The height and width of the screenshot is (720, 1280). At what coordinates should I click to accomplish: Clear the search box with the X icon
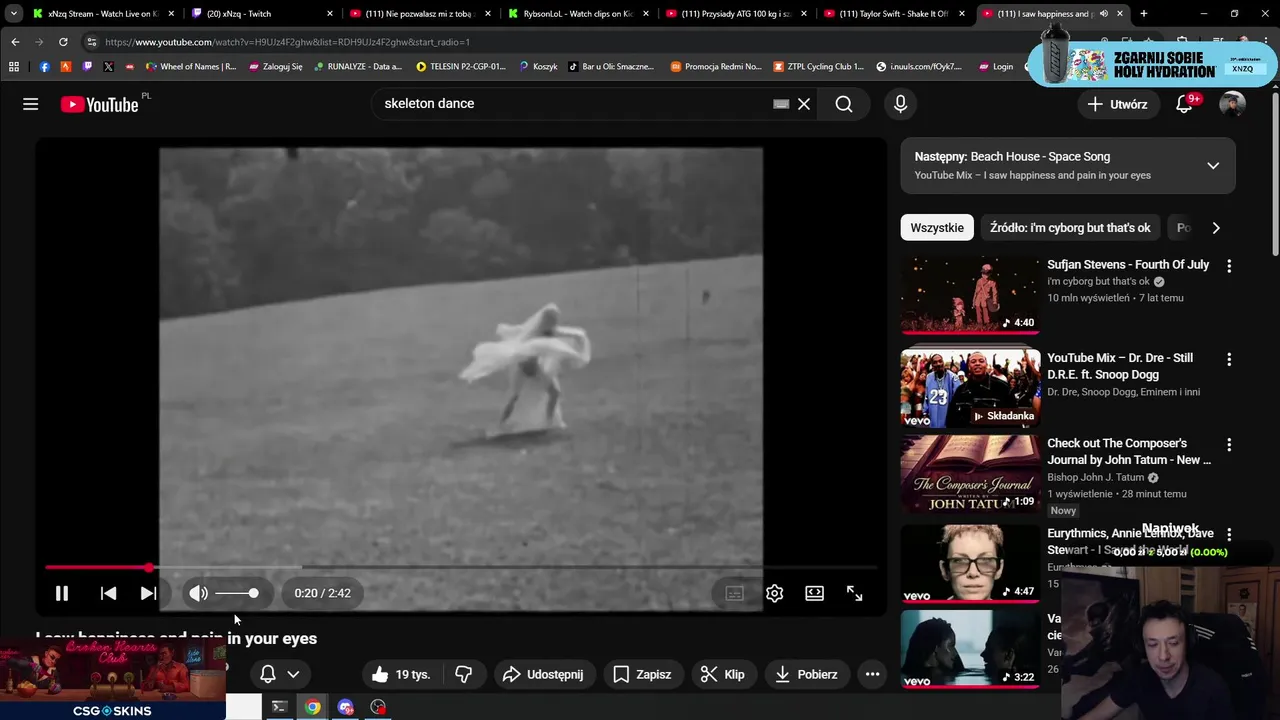tap(804, 104)
